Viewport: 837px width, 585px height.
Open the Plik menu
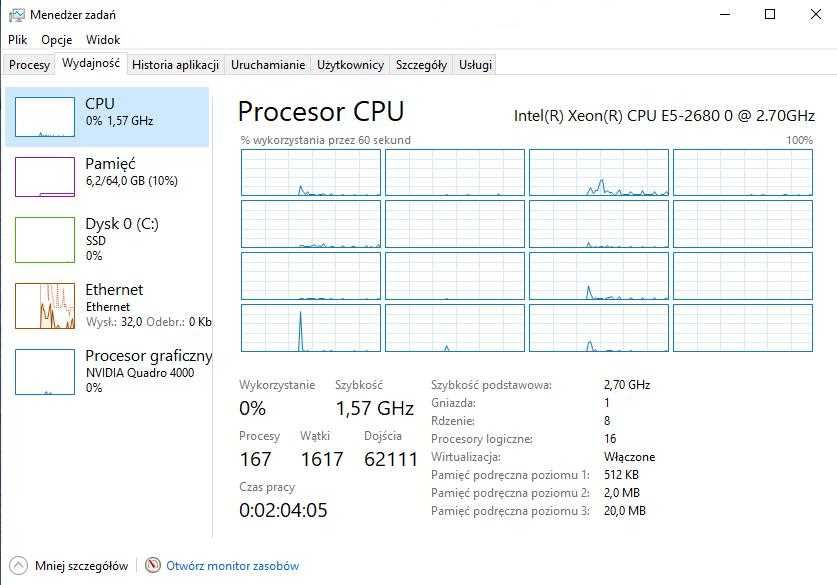click(x=18, y=40)
